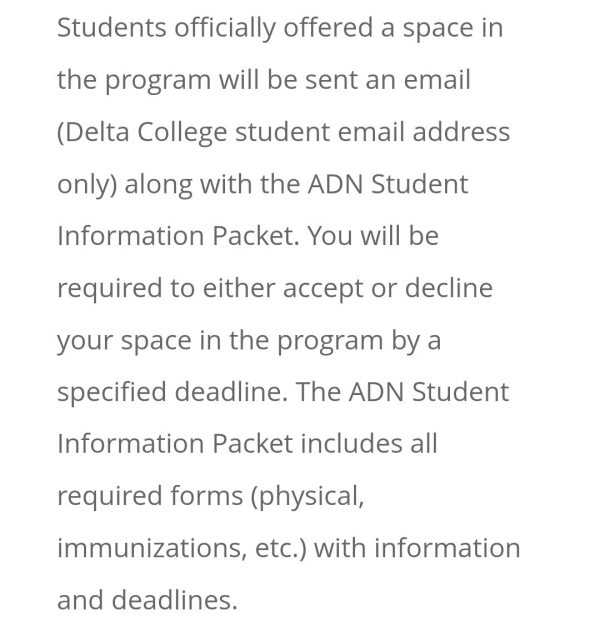Click the phrase "accept or decline"
Screen dimensions: 600x630
[388, 288]
